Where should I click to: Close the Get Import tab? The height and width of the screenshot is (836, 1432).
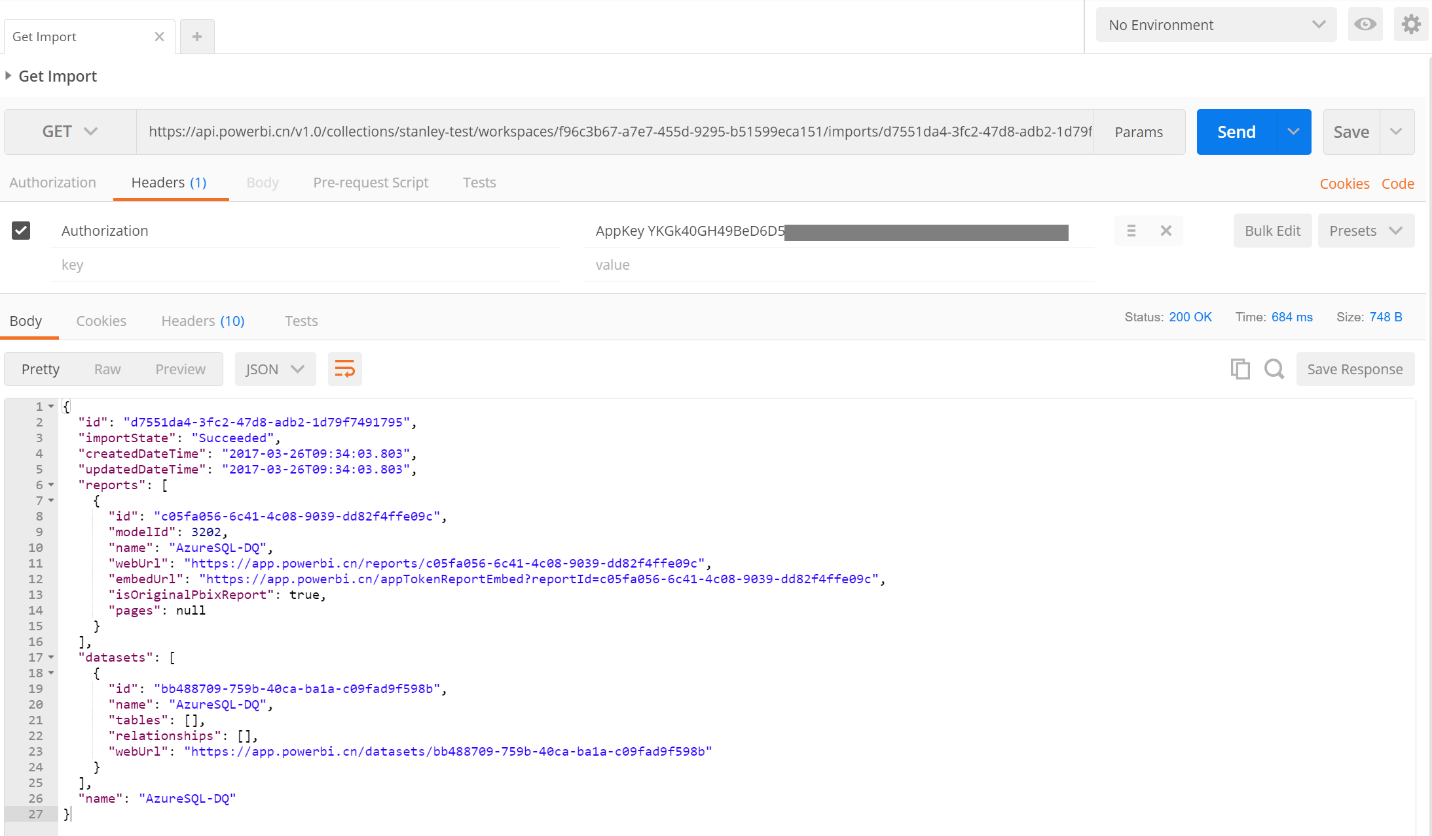point(159,37)
